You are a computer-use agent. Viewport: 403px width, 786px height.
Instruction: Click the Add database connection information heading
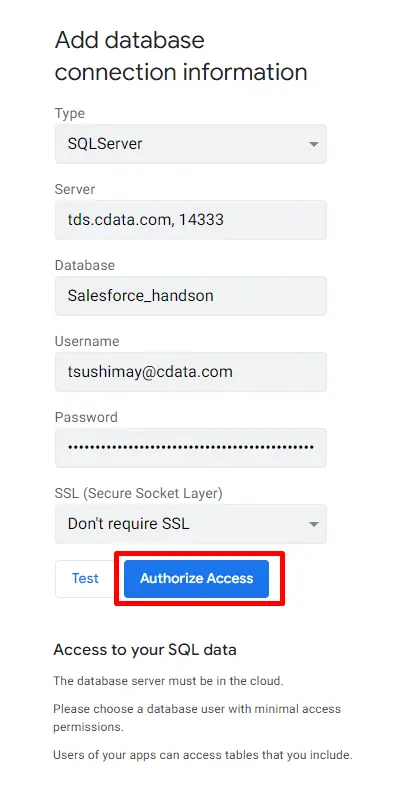click(x=181, y=56)
